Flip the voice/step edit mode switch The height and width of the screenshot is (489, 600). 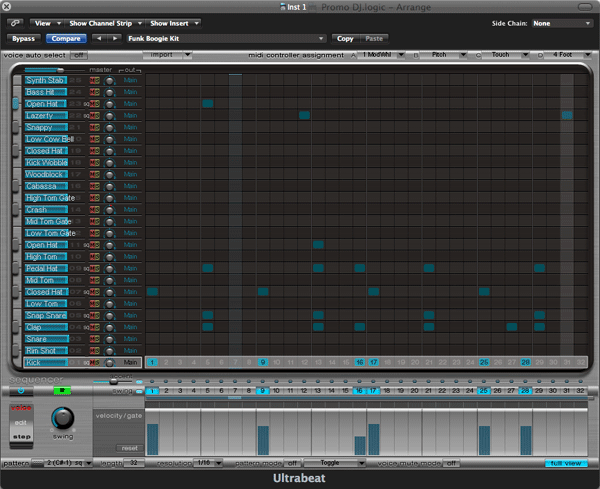(x=21, y=426)
